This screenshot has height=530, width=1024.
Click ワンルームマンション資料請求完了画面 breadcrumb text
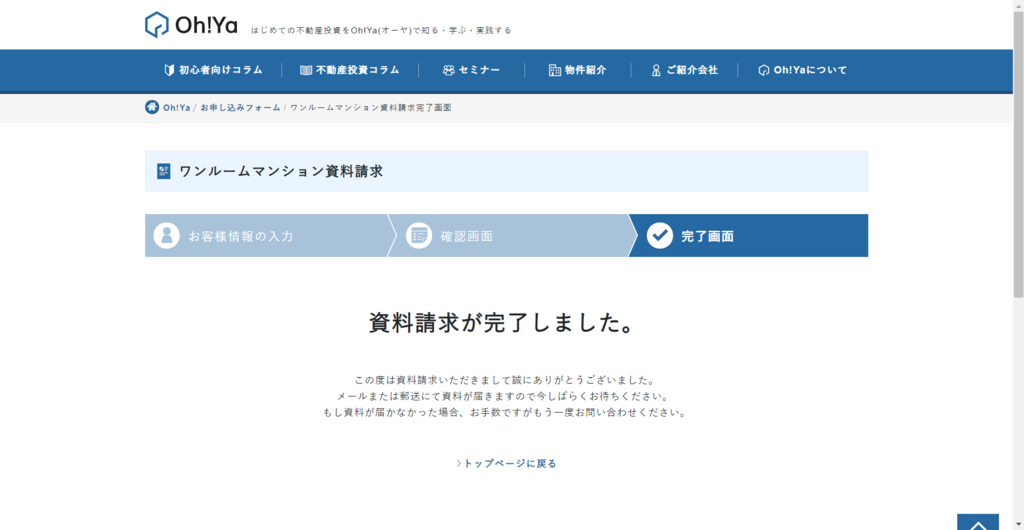tap(370, 108)
